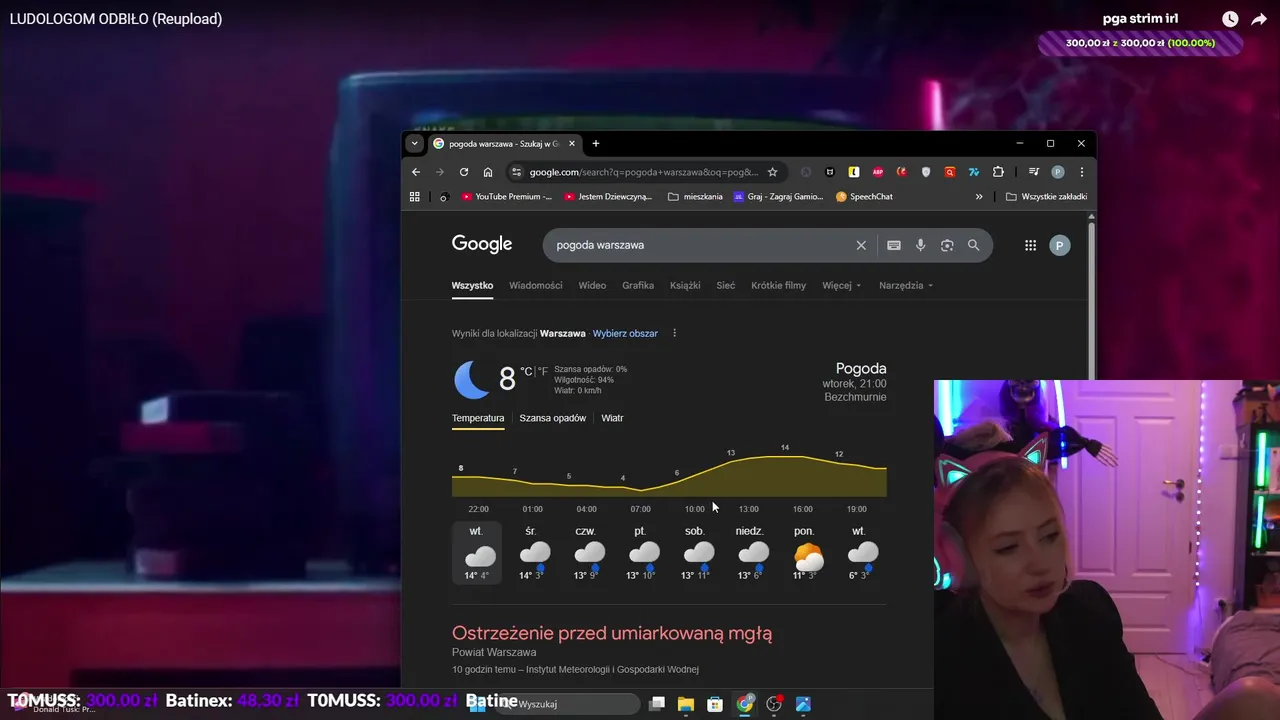Open the browser home page
This screenshot has width=1280, height=720.
click(x=488, y=172)
